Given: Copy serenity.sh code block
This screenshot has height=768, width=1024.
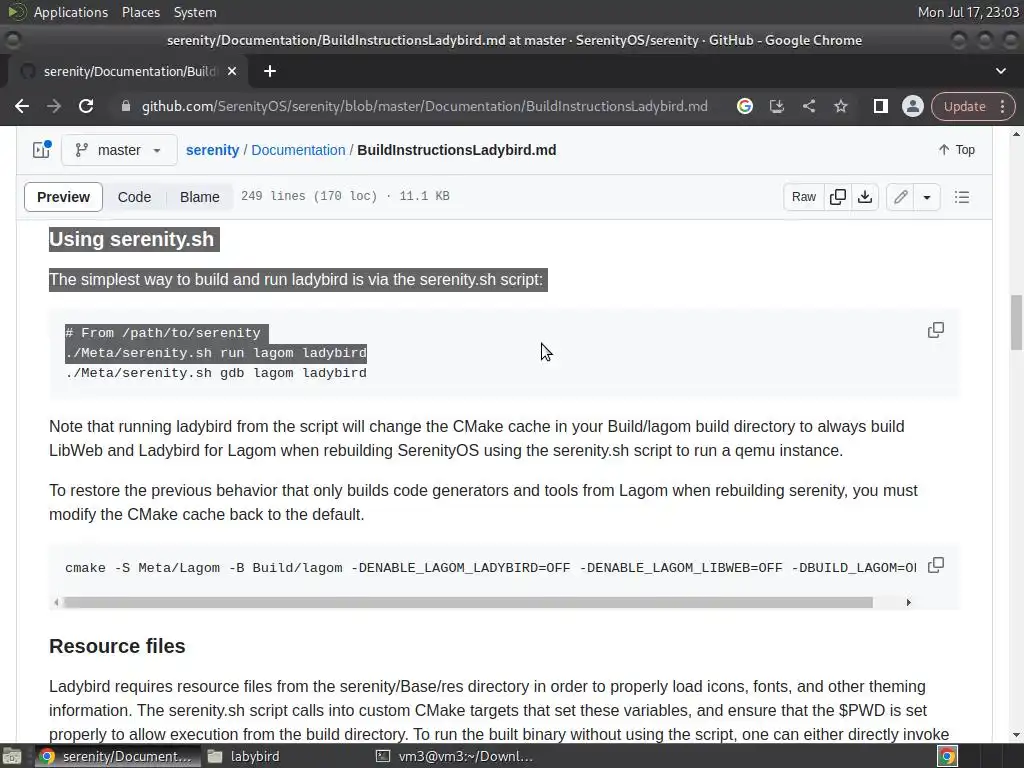Looking at the screenshot, I should pos(936,330).
